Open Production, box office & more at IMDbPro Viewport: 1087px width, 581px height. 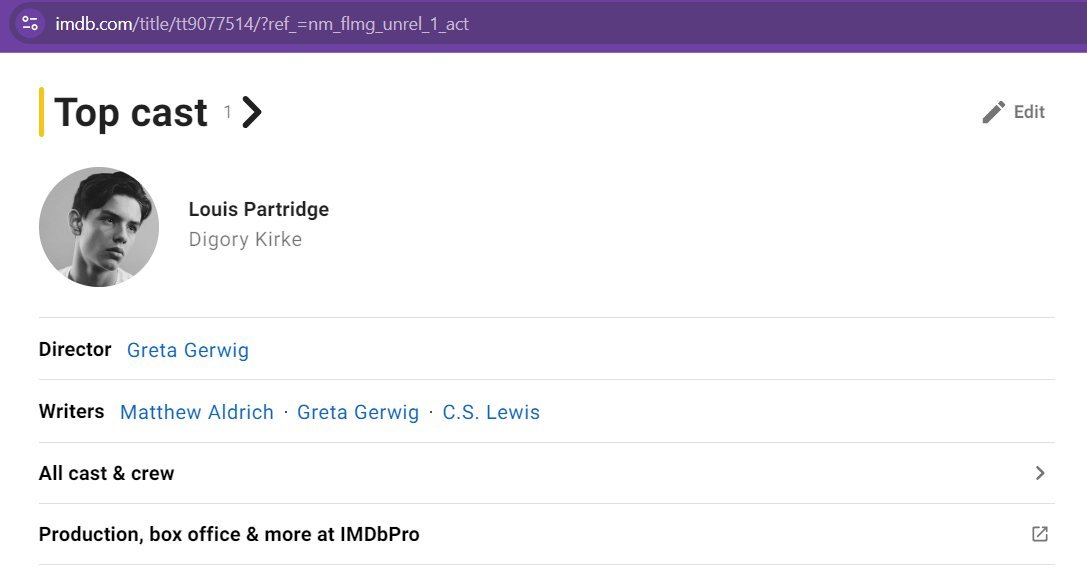point(229,535)
